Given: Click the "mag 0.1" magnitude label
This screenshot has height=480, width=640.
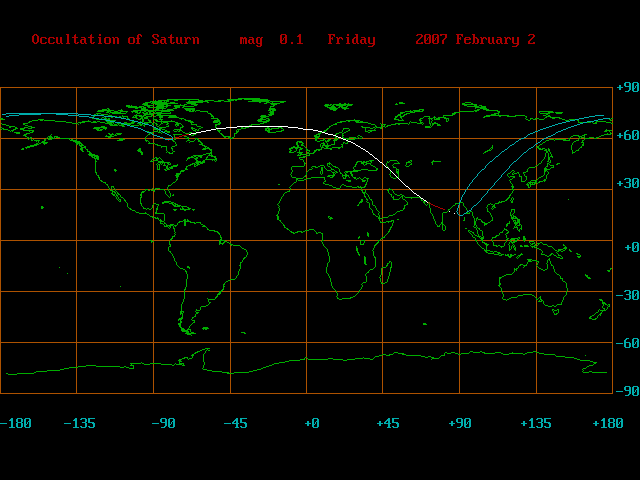Looking at the screenshot, I should tap(271, 40).
